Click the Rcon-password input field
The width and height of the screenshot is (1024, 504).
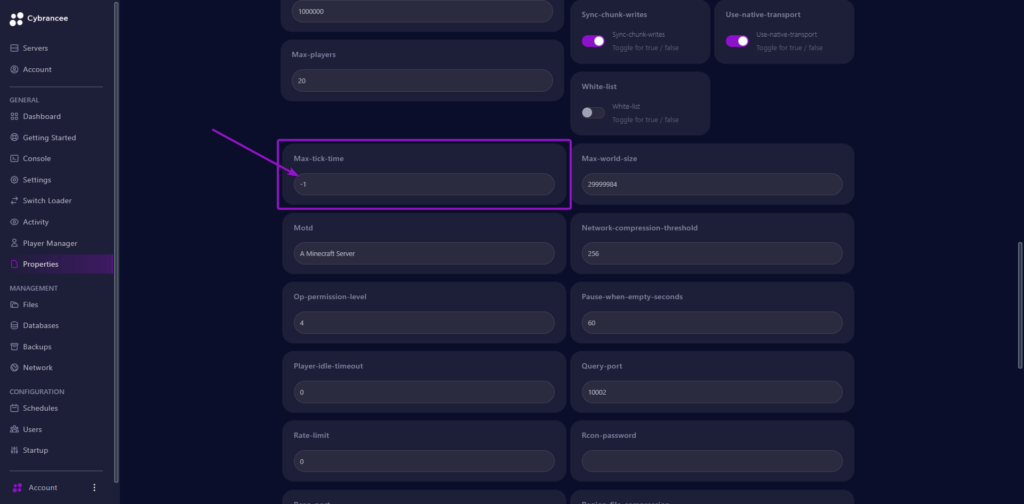pos(712,461)
